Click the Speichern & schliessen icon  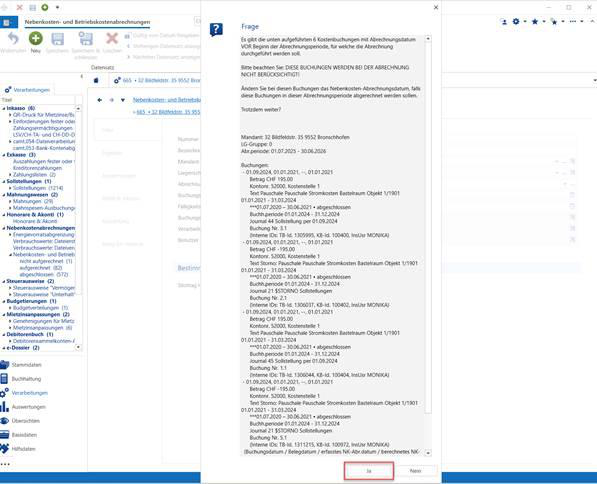coord(85,38)
